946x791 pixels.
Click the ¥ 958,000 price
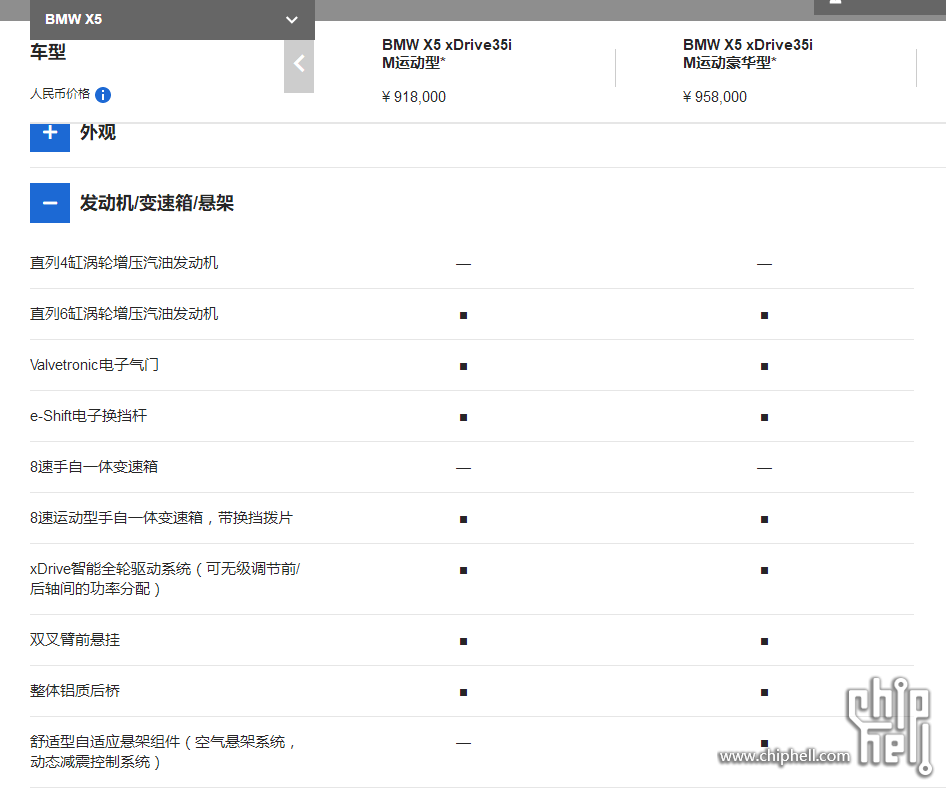tap(715, 97)
